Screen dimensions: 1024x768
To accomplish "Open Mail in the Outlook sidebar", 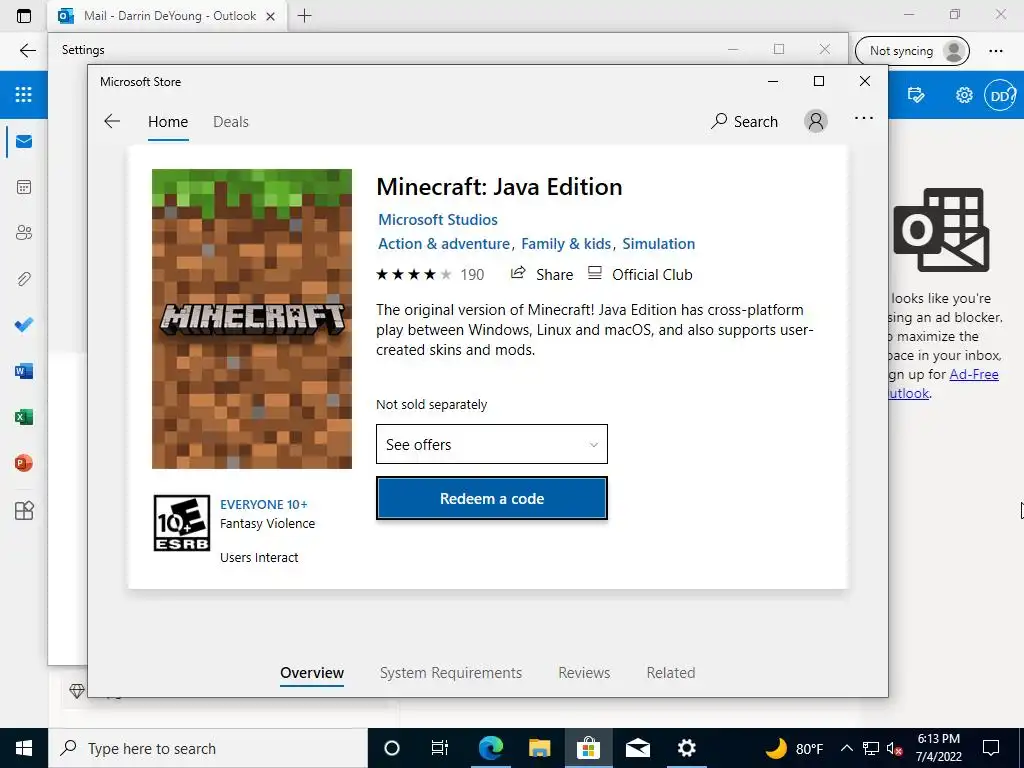I will [24, 142].
